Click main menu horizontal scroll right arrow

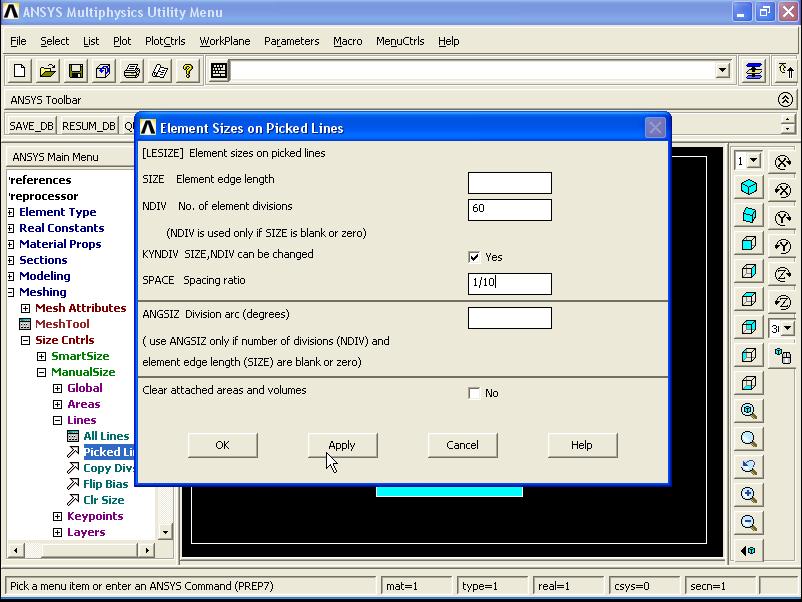tap(147, 550)
